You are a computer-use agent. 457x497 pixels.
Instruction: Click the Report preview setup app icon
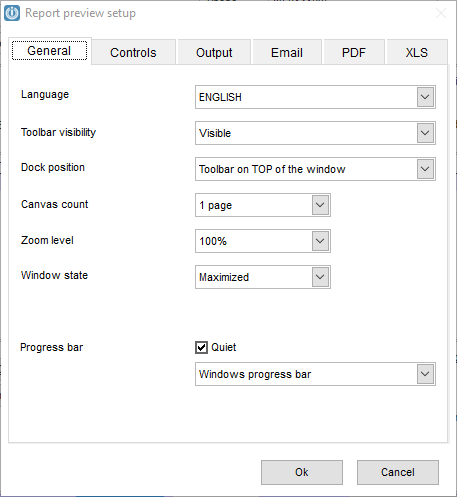[12, 13]
